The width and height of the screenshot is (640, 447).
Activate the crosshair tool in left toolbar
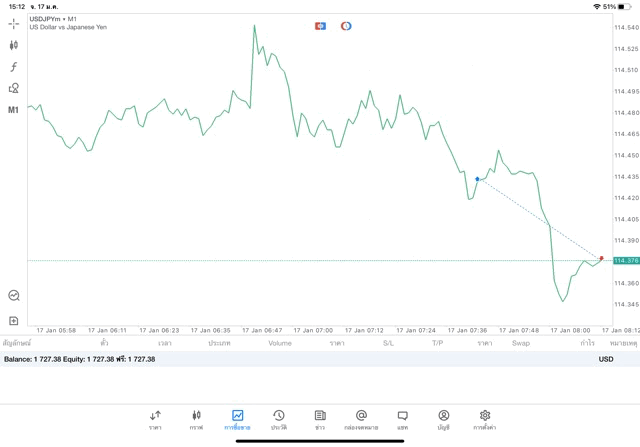point(14,23)
